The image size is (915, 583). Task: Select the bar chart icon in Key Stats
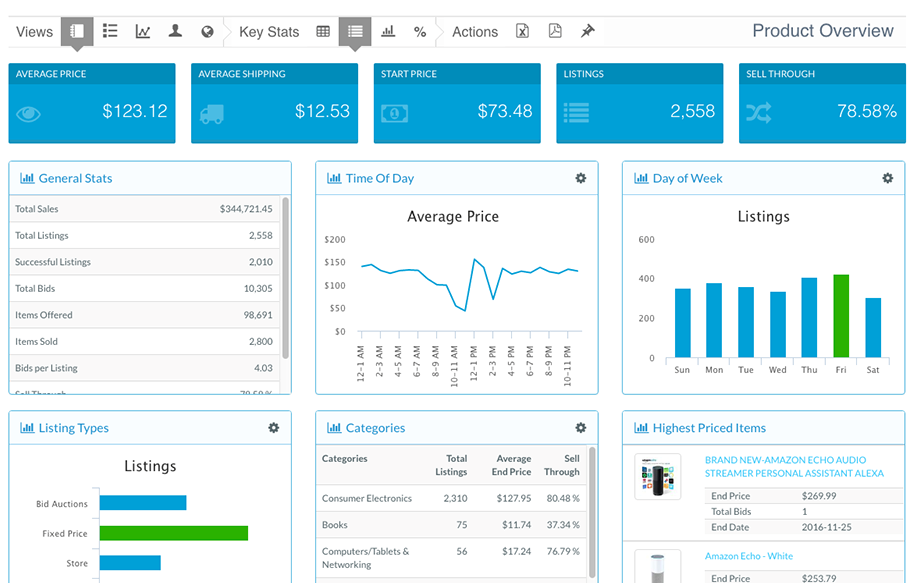point(388,31)
